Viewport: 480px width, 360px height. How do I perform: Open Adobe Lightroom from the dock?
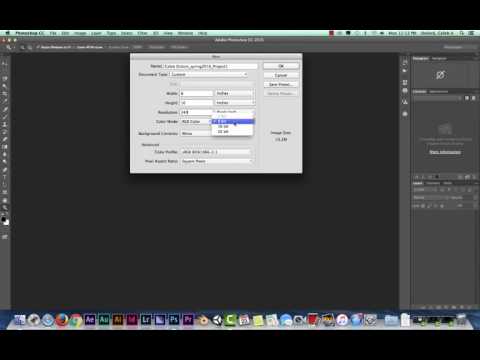click(146, 320)
